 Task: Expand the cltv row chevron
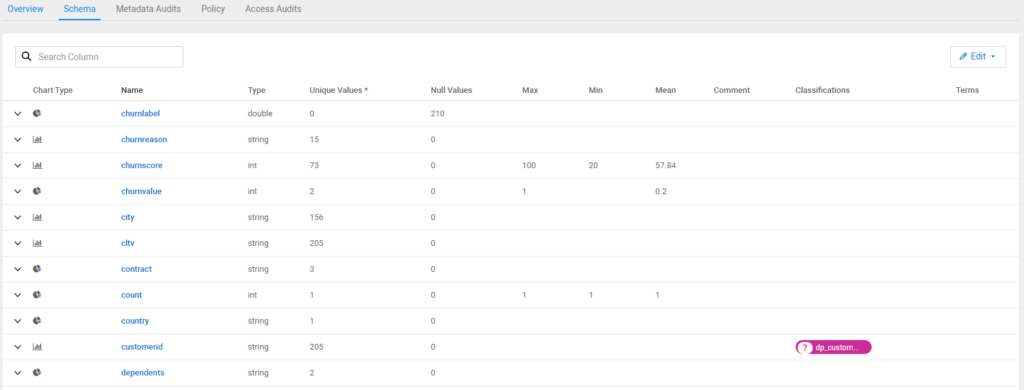(x=18, y=244)
